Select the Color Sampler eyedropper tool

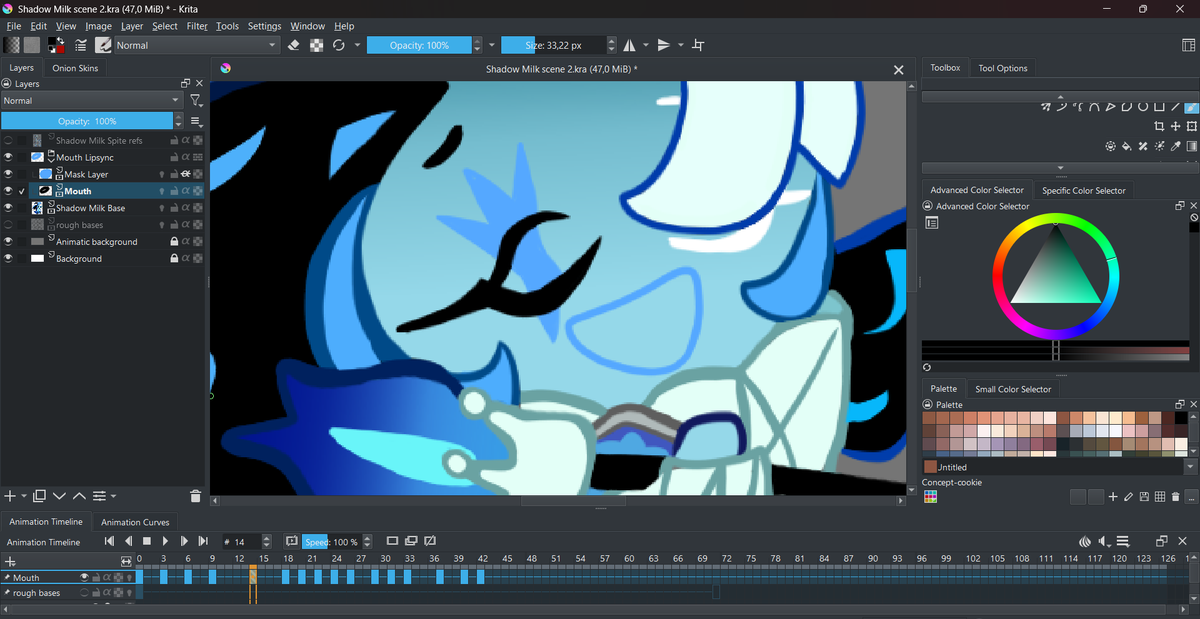(x=1176, y=146)
